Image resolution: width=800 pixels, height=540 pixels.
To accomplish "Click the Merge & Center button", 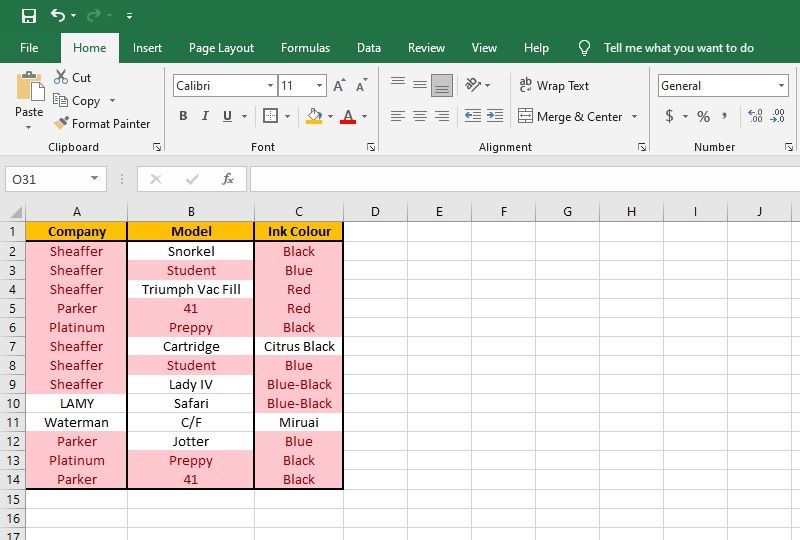I will (x=570, y=116).
